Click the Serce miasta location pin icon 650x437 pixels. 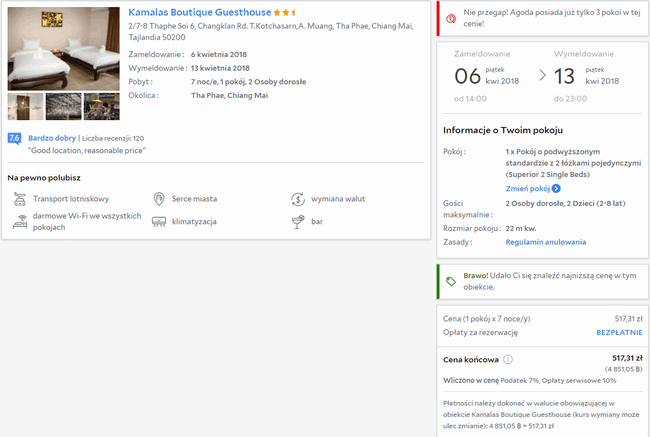click(x=159, y=199)
